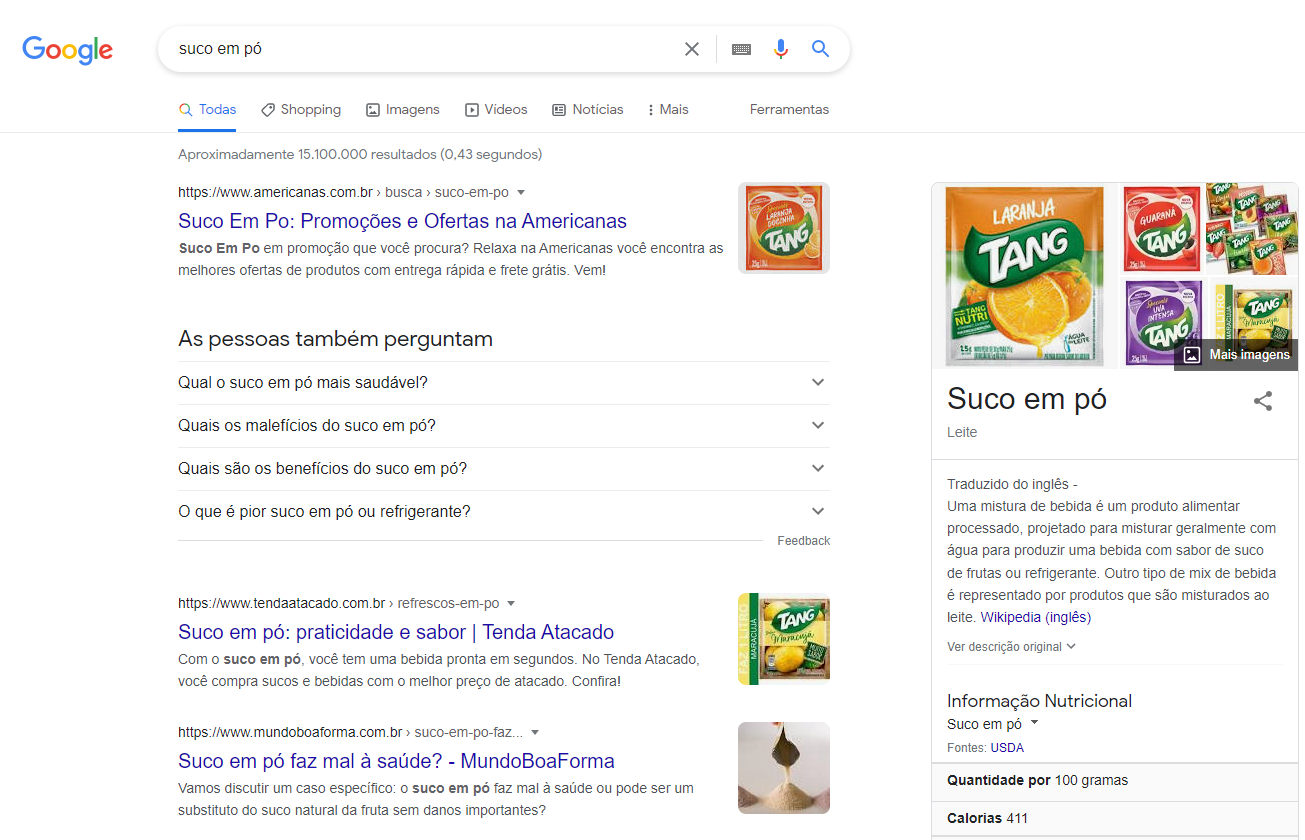Clear the search box with X icon
This screenshot has width=1305, height=840.
pos(692,49)
